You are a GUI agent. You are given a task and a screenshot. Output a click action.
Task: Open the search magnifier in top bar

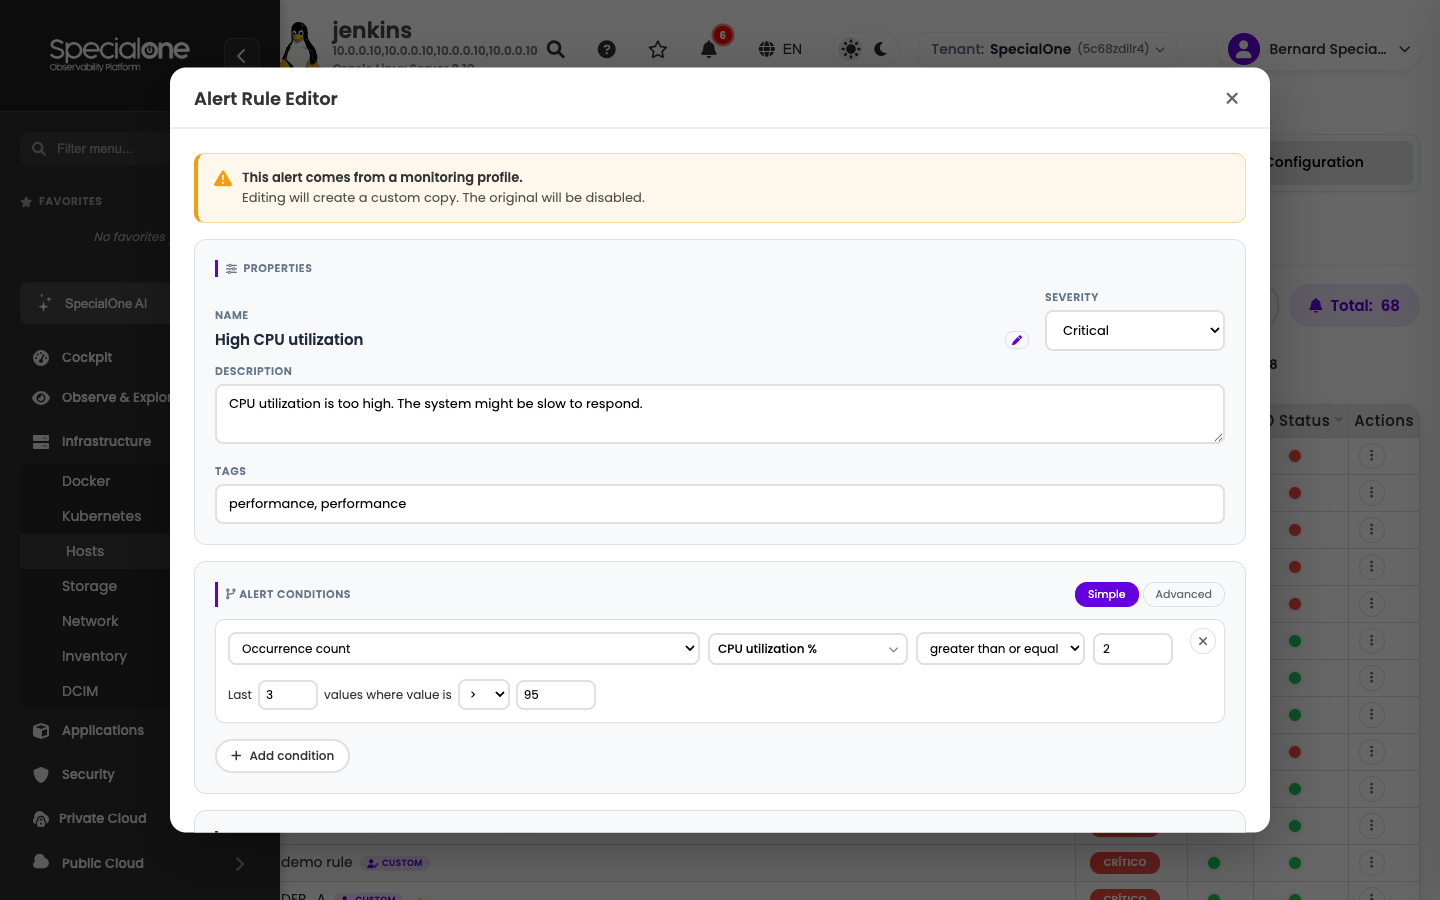tap(556, 49)
